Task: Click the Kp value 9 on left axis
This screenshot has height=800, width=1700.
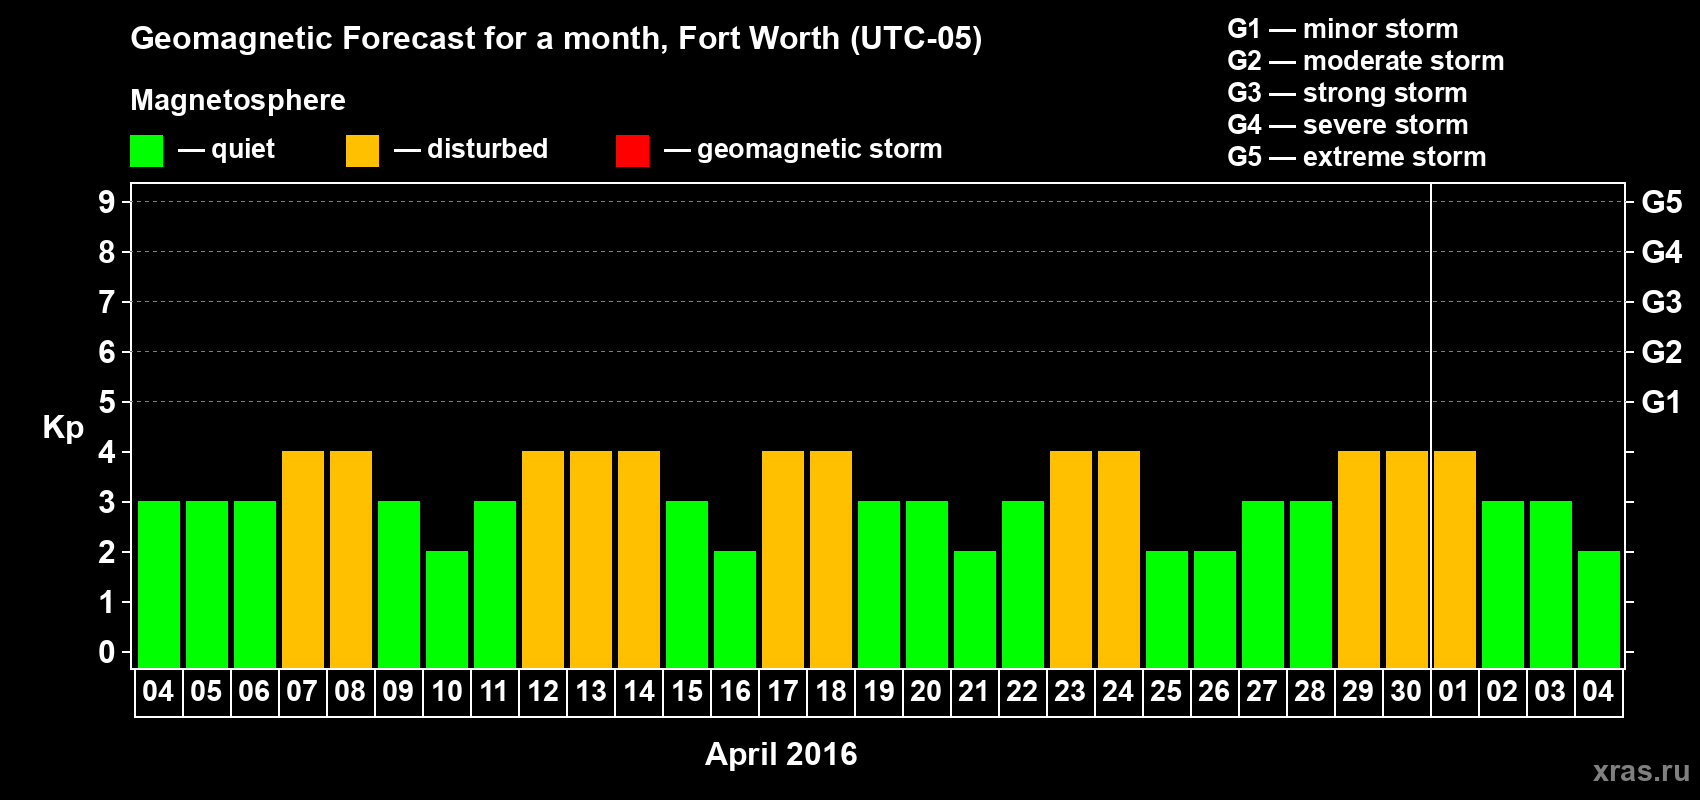Action: coord(107,202)
